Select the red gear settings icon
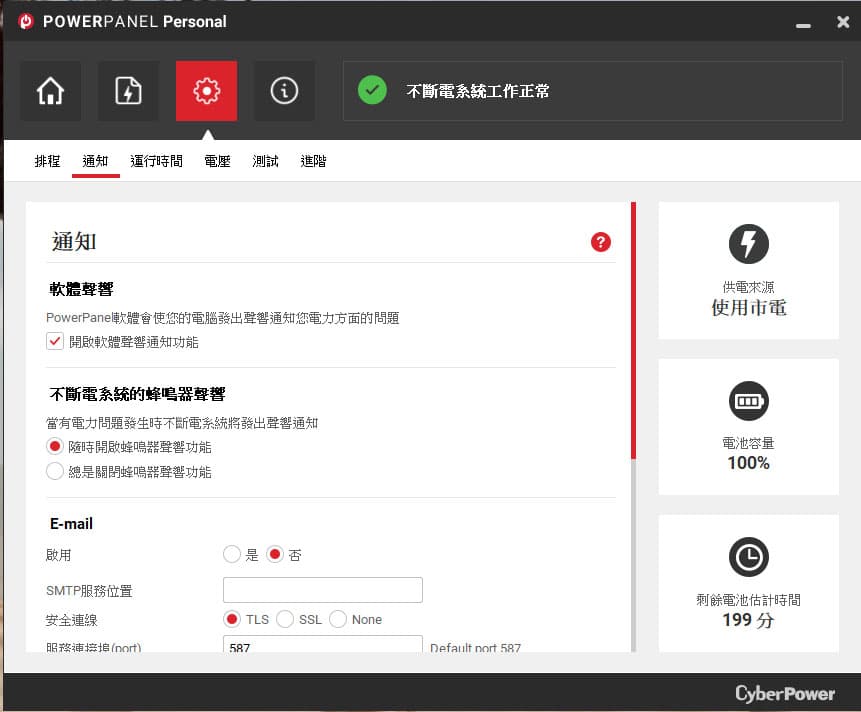Image resolution: width=861 pixels, height=712 pixels. coord(206,91)
